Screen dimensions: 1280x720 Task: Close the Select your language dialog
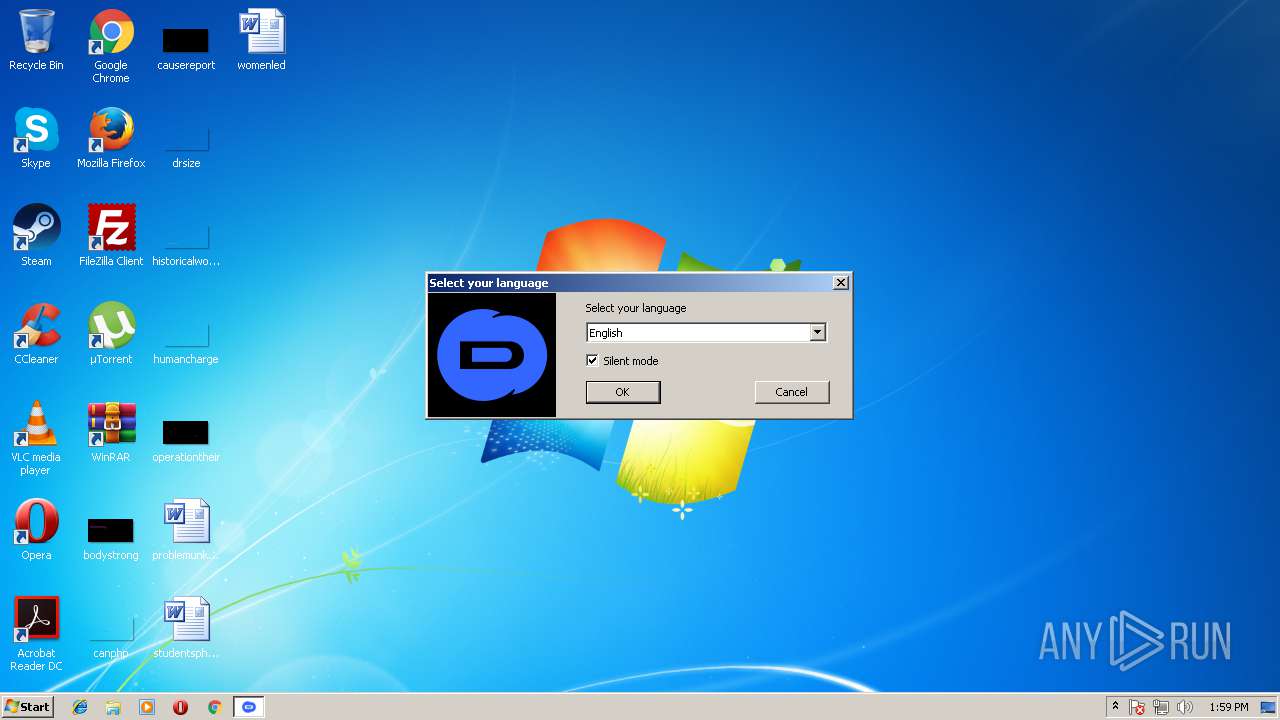(841, 283)
